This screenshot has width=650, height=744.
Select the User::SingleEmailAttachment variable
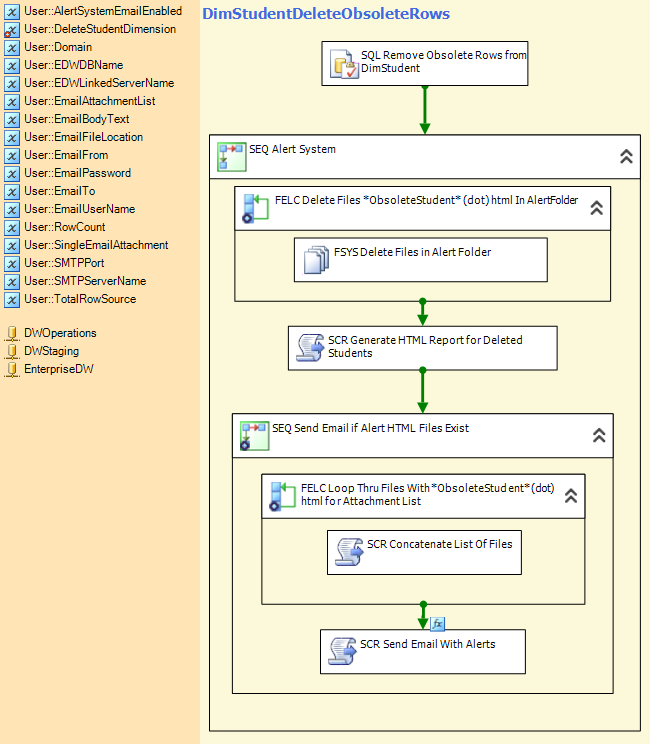point(96,245)
